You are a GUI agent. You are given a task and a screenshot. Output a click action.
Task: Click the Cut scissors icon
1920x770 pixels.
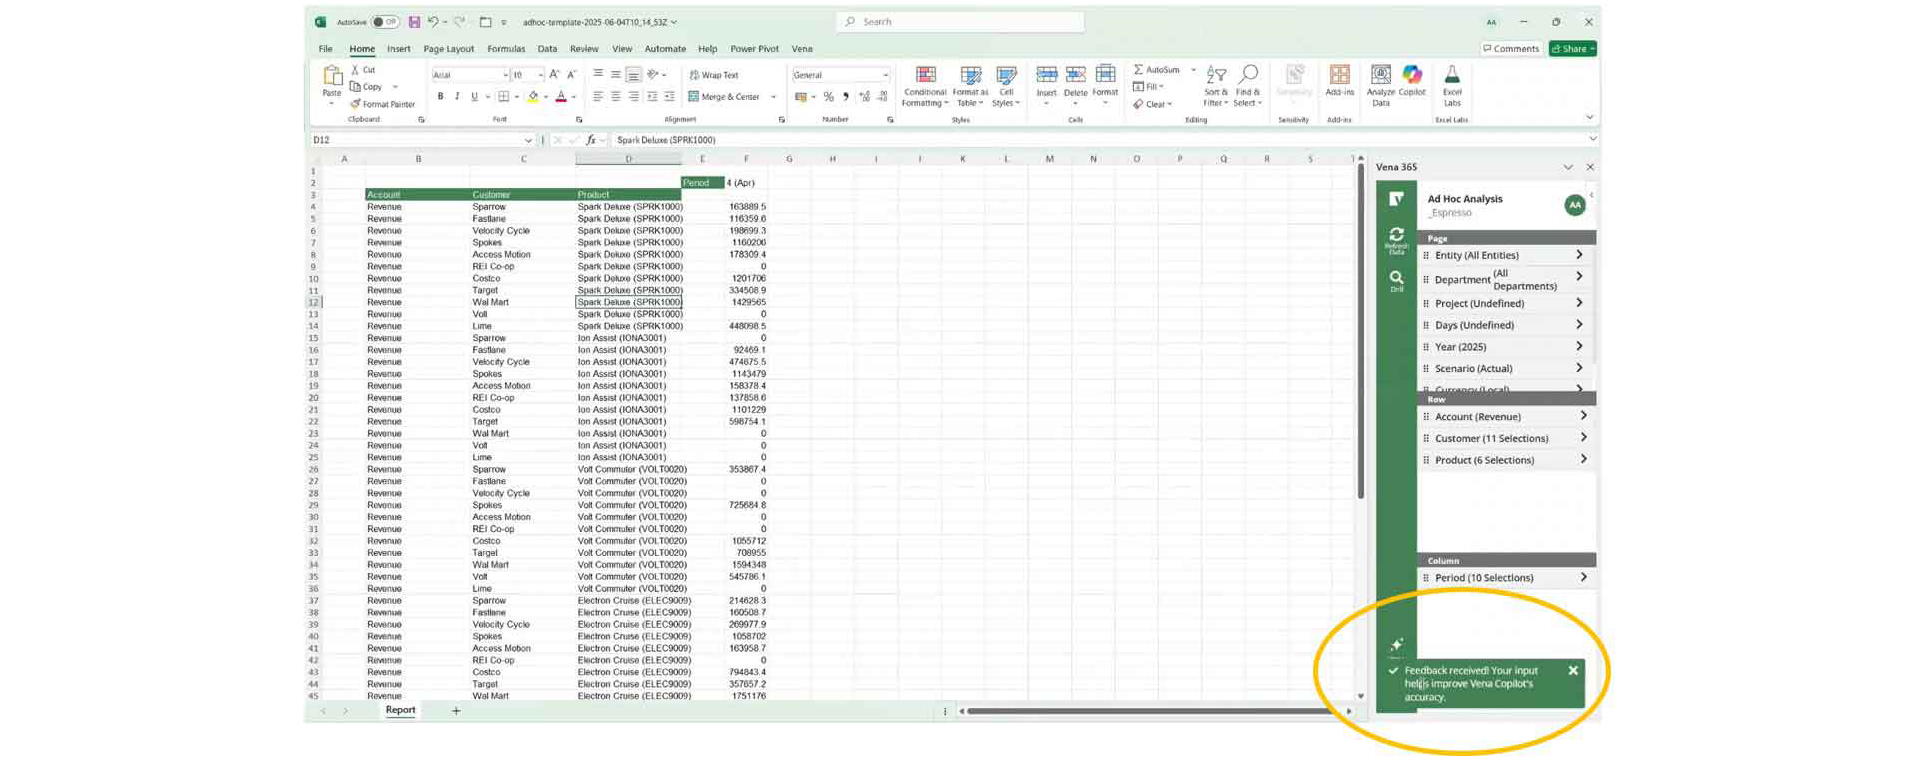[355, 70]
